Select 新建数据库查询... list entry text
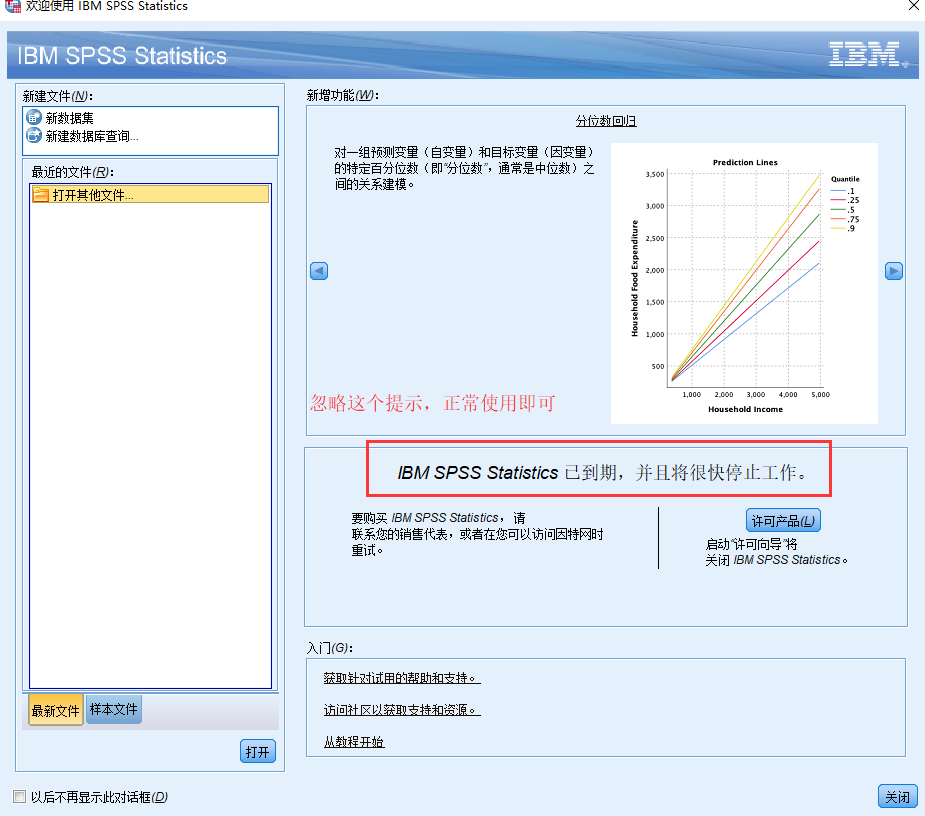925x816 pixels. tap(92, 136)
